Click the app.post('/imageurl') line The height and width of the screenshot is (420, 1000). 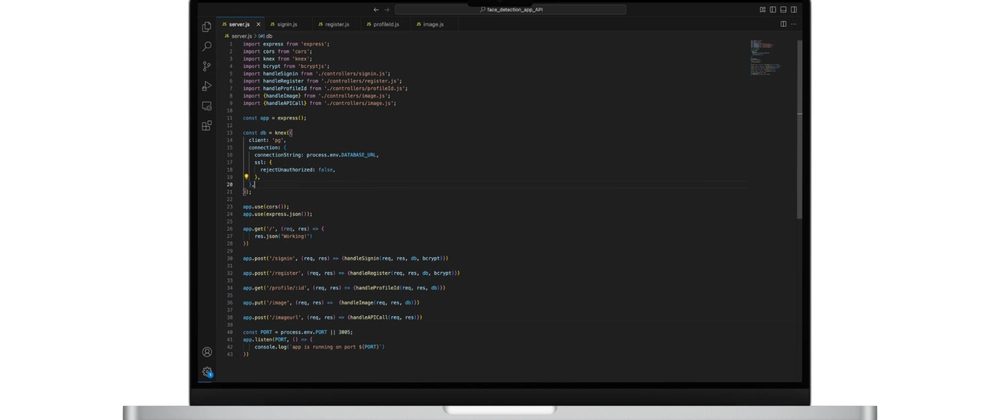point(333,317)
